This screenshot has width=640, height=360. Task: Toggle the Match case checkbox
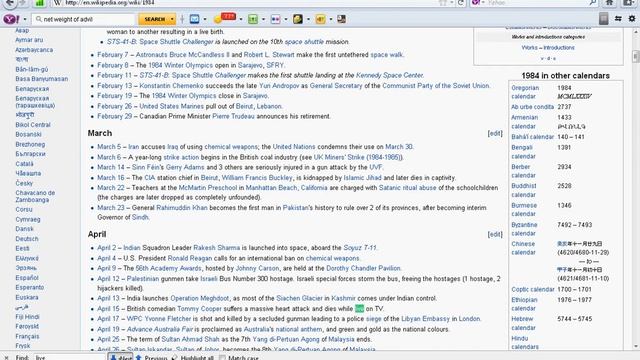coord(222,358)
